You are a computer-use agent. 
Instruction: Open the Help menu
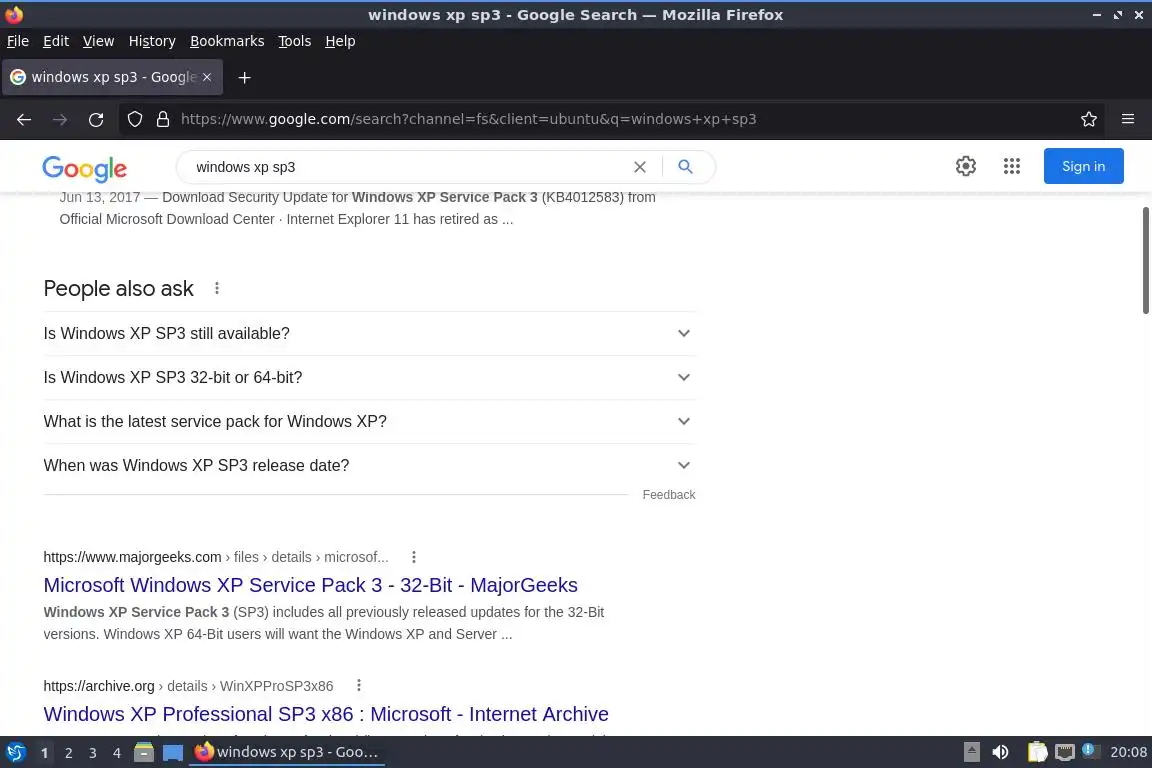tap(340, 41)
